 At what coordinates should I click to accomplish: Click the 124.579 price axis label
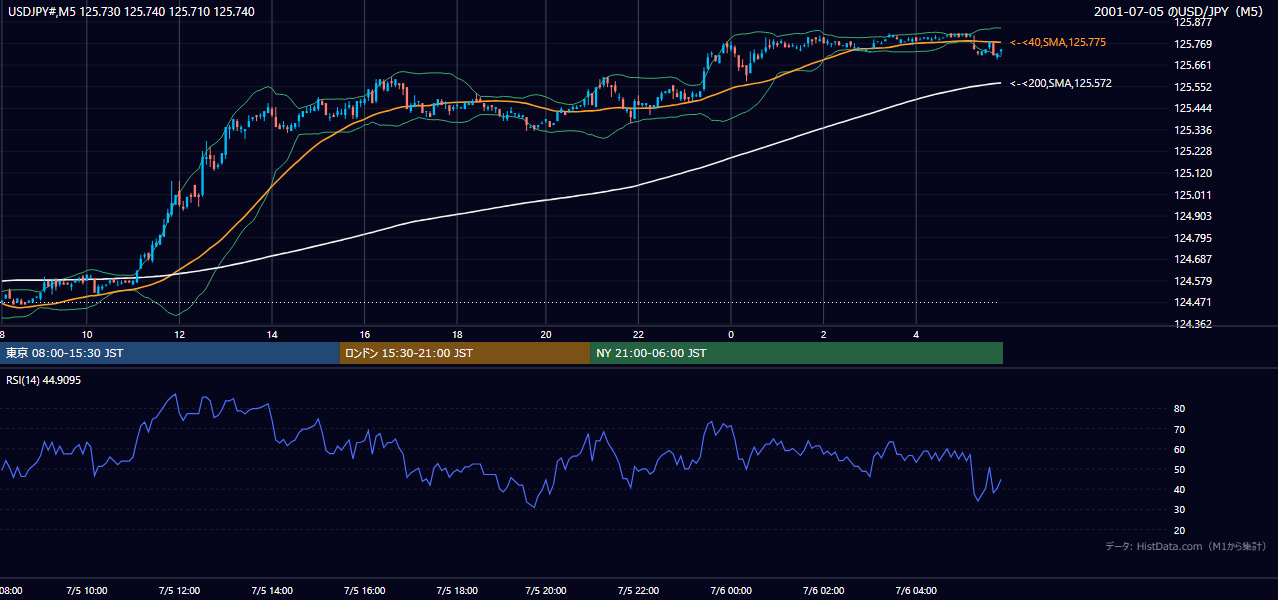[1193, 281]
